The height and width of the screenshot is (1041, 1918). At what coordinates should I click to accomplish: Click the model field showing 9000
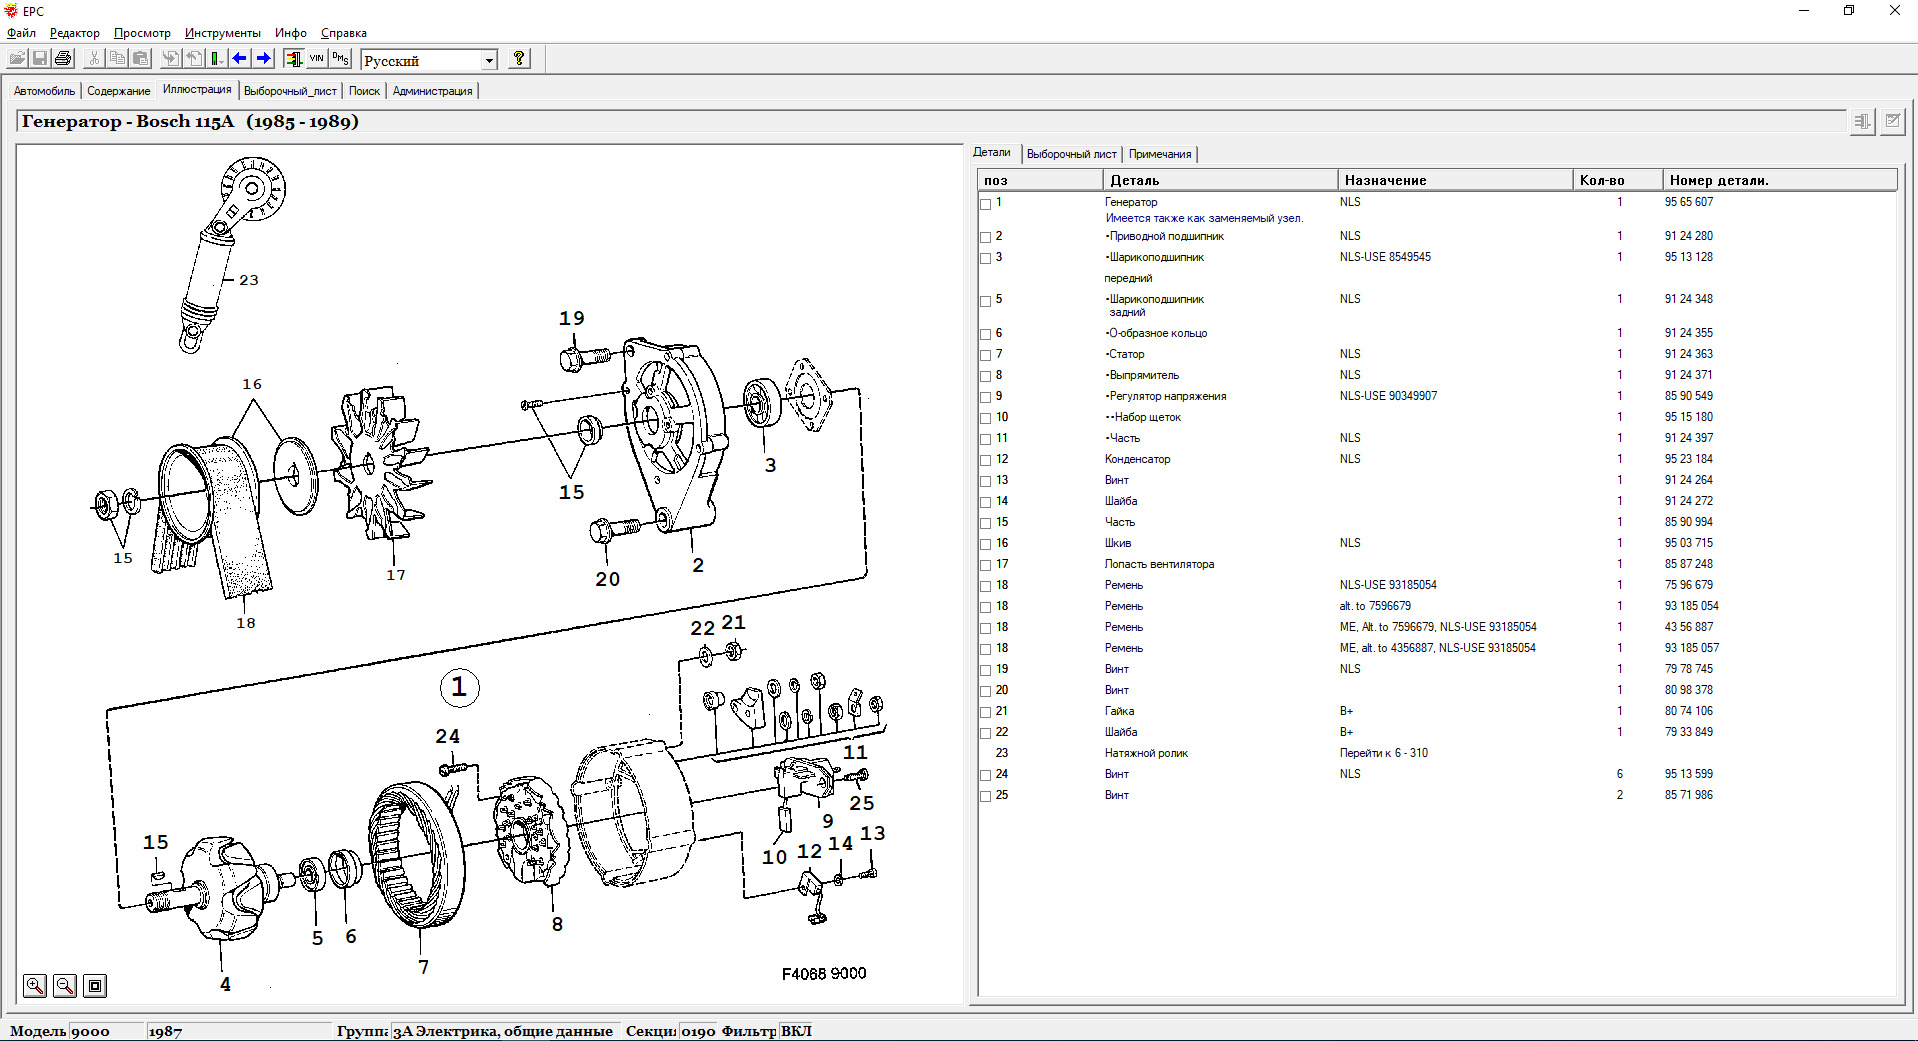[x=107, y=1031]
